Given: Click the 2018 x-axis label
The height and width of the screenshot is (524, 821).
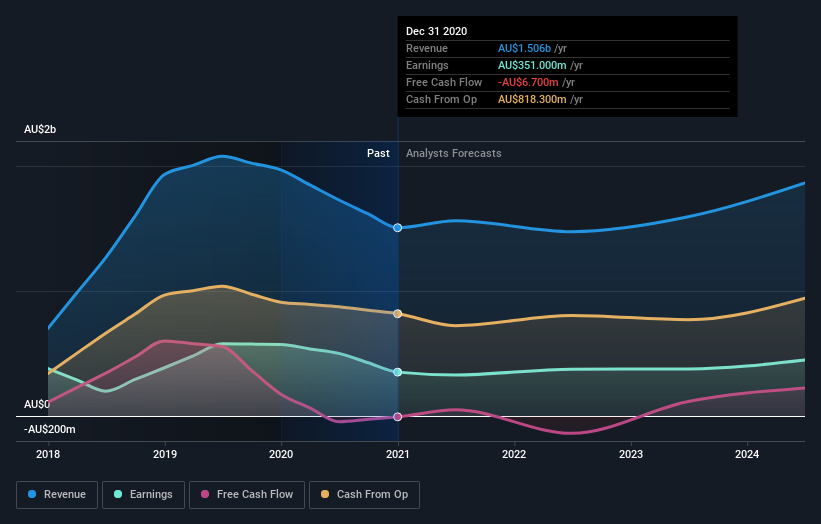Looking at the screenshot, I should tap(48, 454).
